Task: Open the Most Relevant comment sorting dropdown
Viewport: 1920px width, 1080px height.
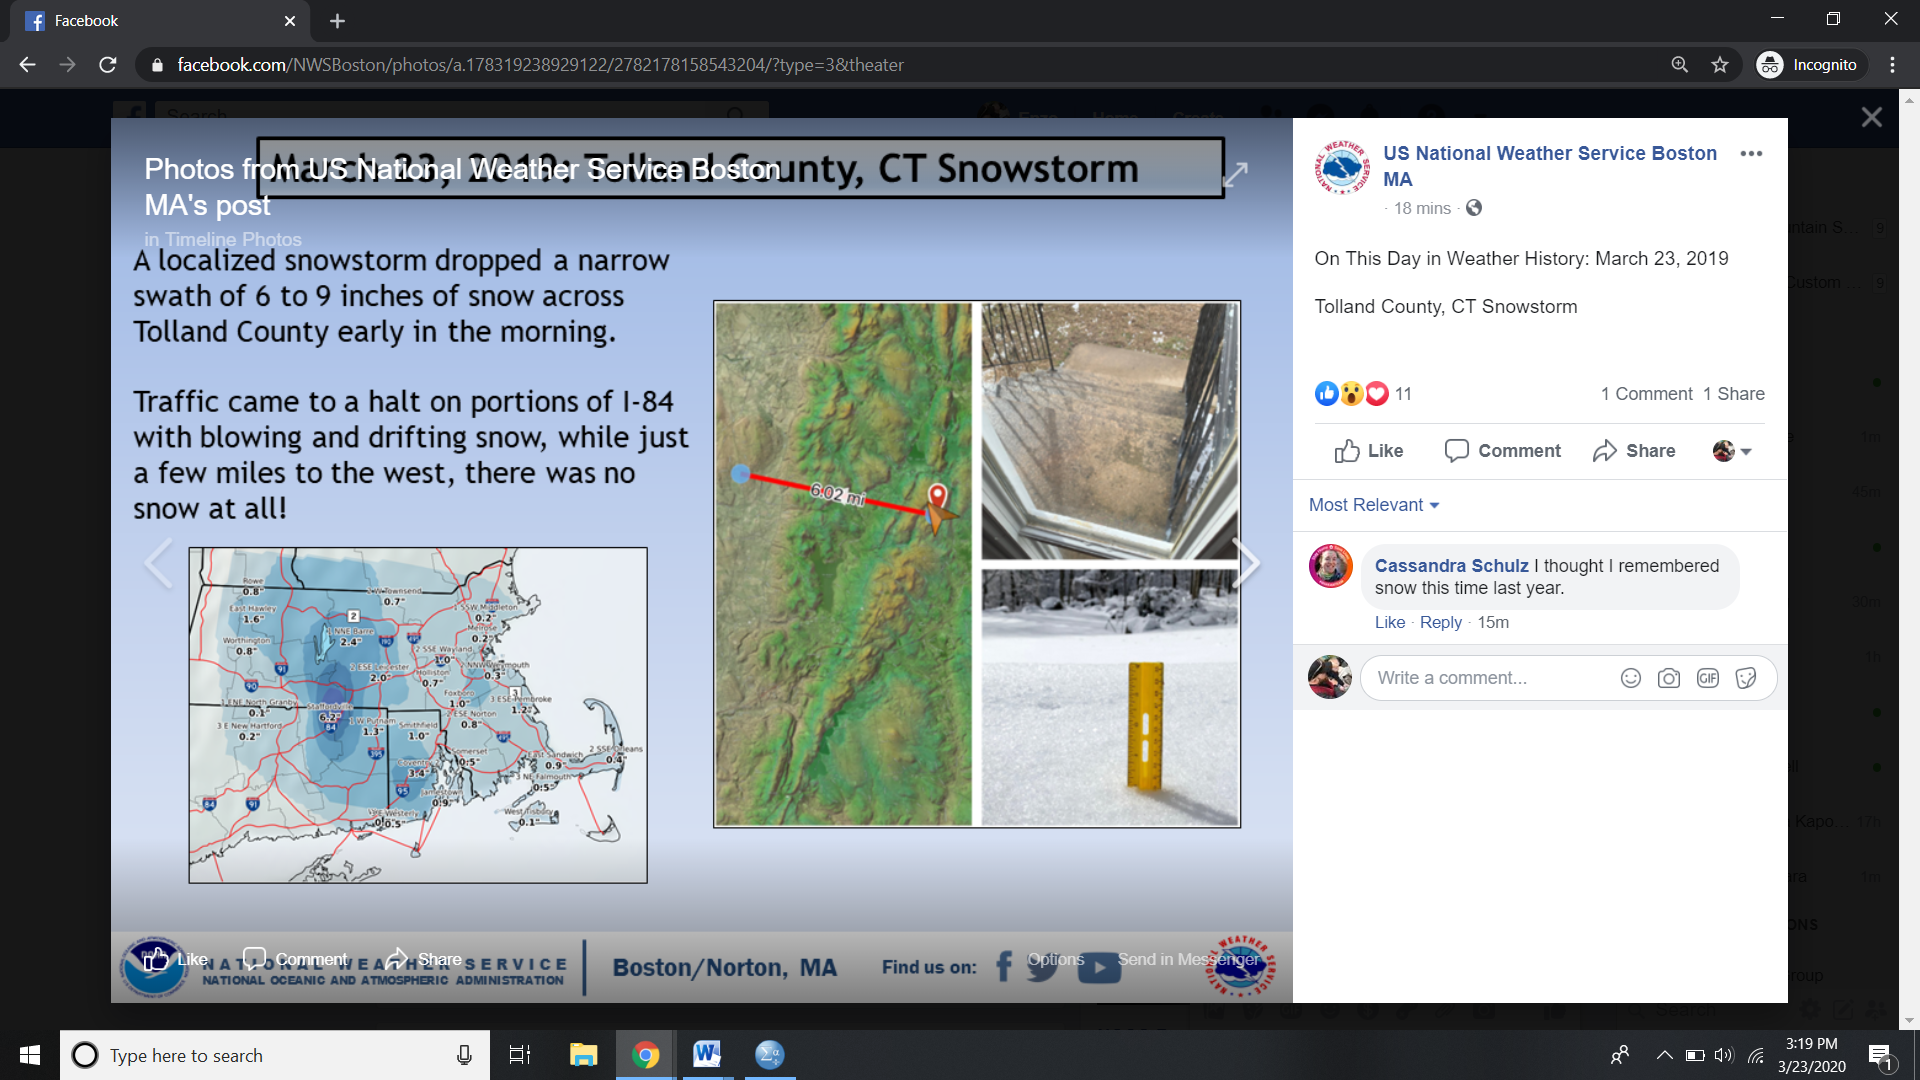Action: point(1374,505)
